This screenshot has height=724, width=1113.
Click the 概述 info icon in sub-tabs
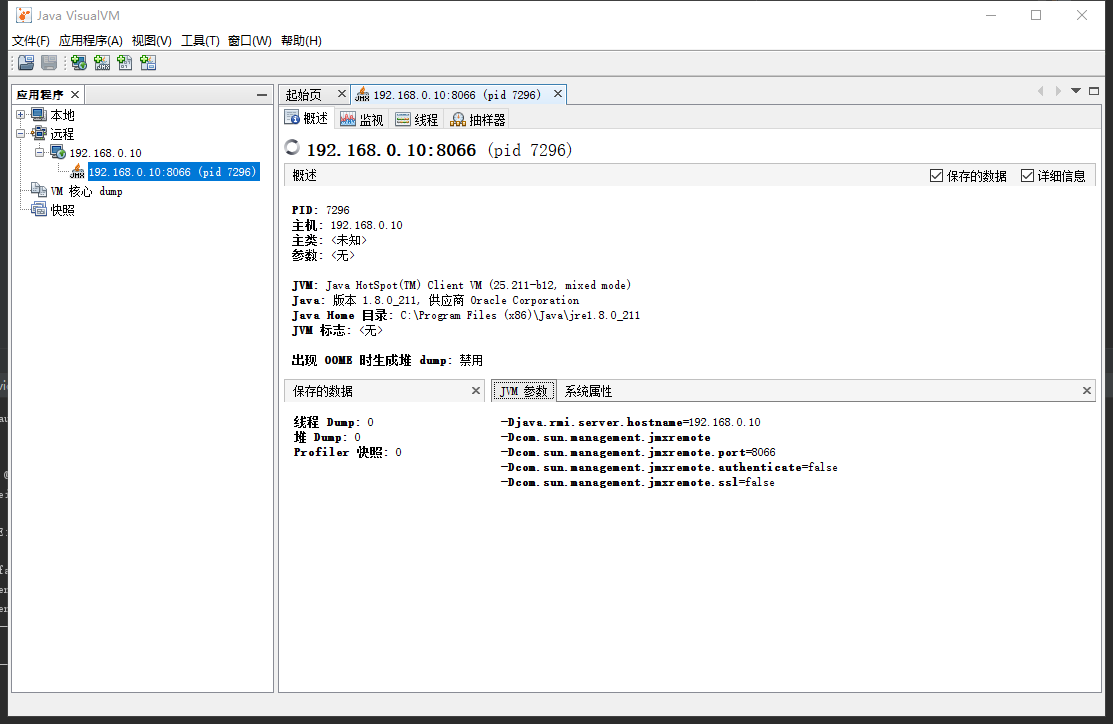tap(292, 118)
